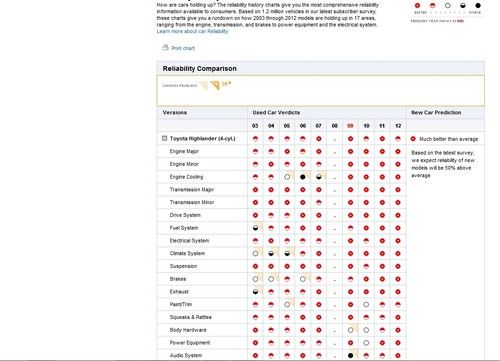Click Paint/Trim 10 open rating circle
The height and width of the screenshot is (361, 500).
366,304
